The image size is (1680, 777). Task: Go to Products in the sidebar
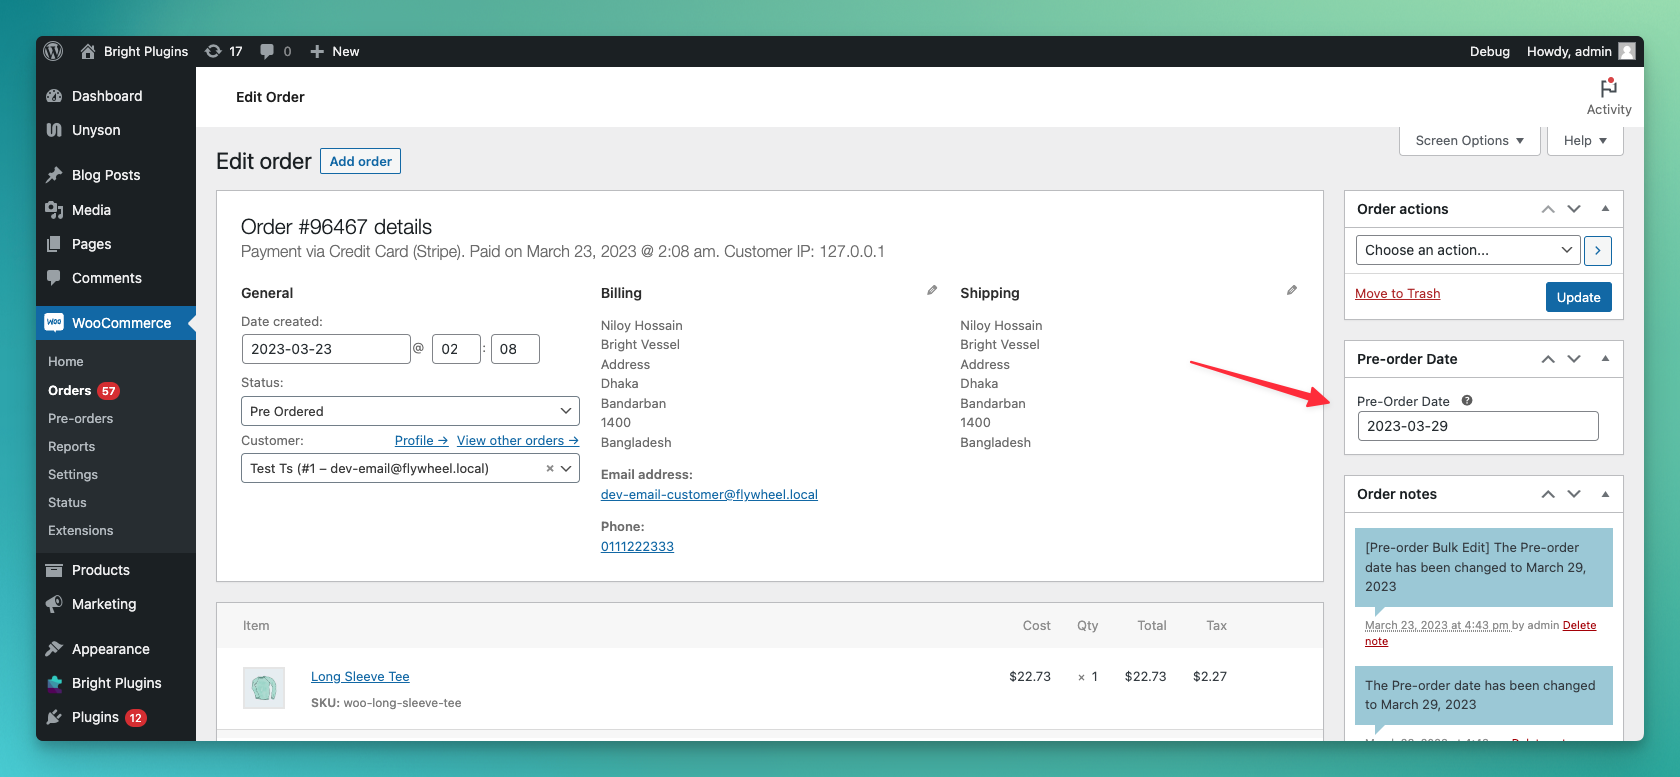(100, 570)
